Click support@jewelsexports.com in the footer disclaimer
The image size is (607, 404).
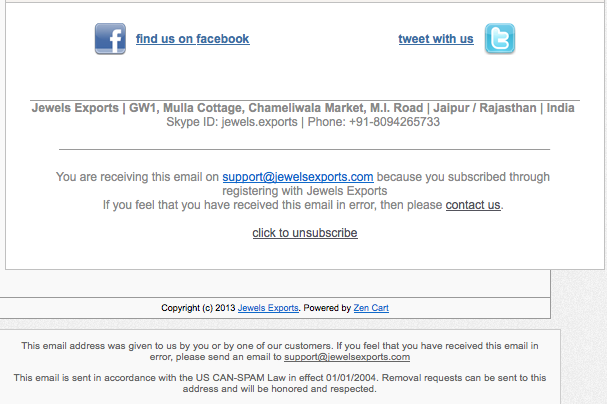pyautogui.click(x=347, y=357)
